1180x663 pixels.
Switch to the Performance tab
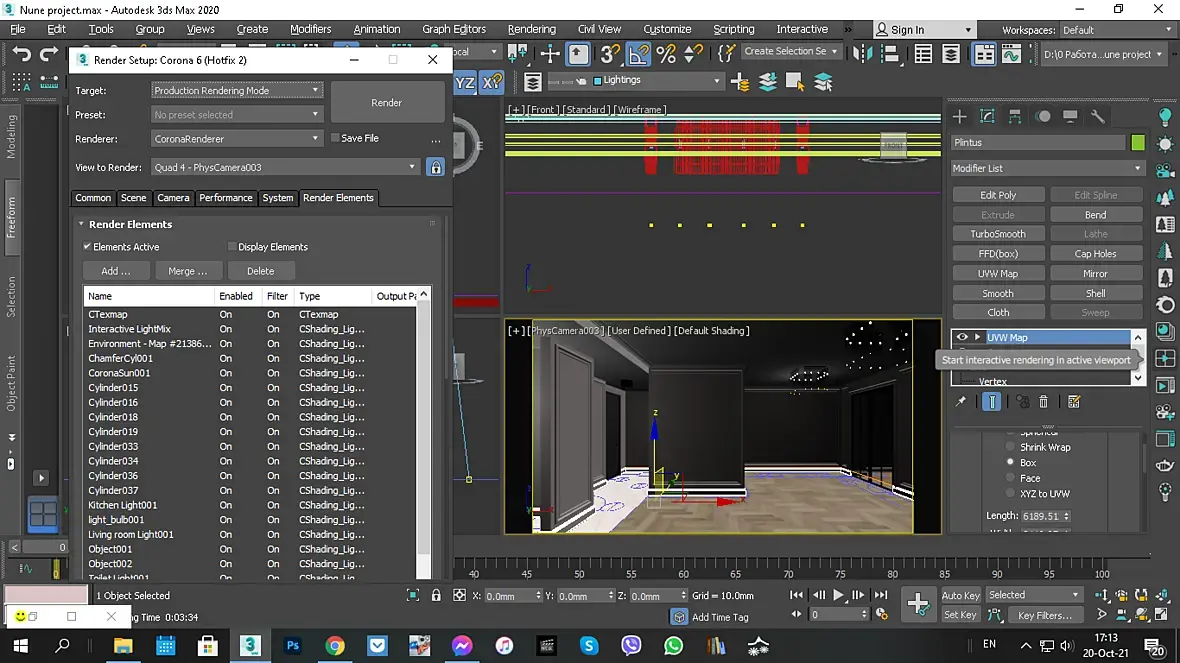225,198
